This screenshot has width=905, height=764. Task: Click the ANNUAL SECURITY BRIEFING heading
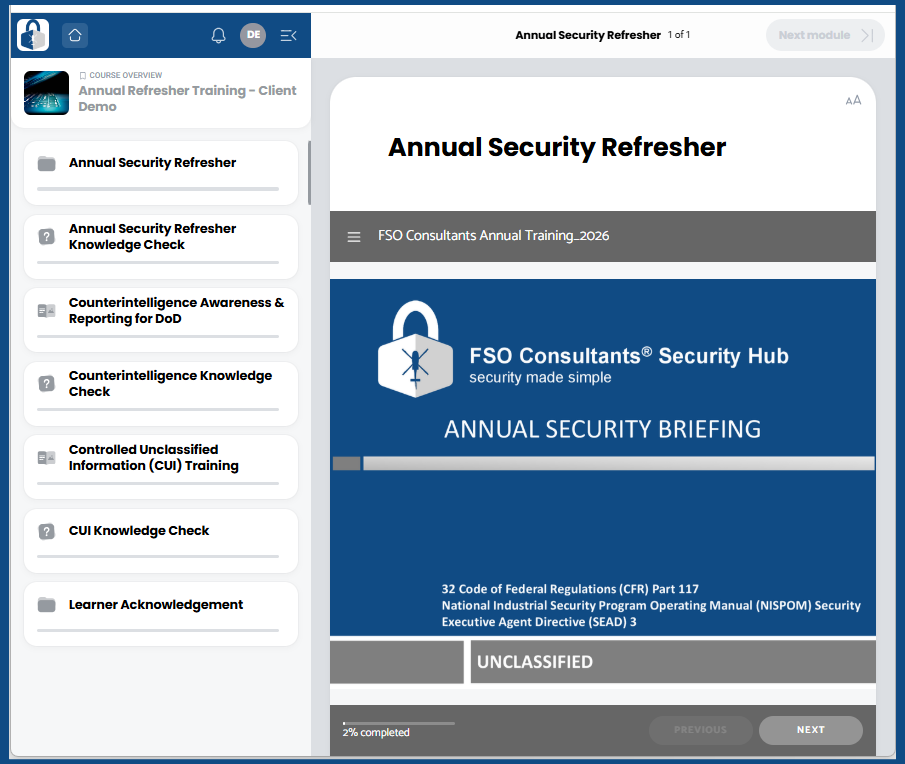pos(603,429)
